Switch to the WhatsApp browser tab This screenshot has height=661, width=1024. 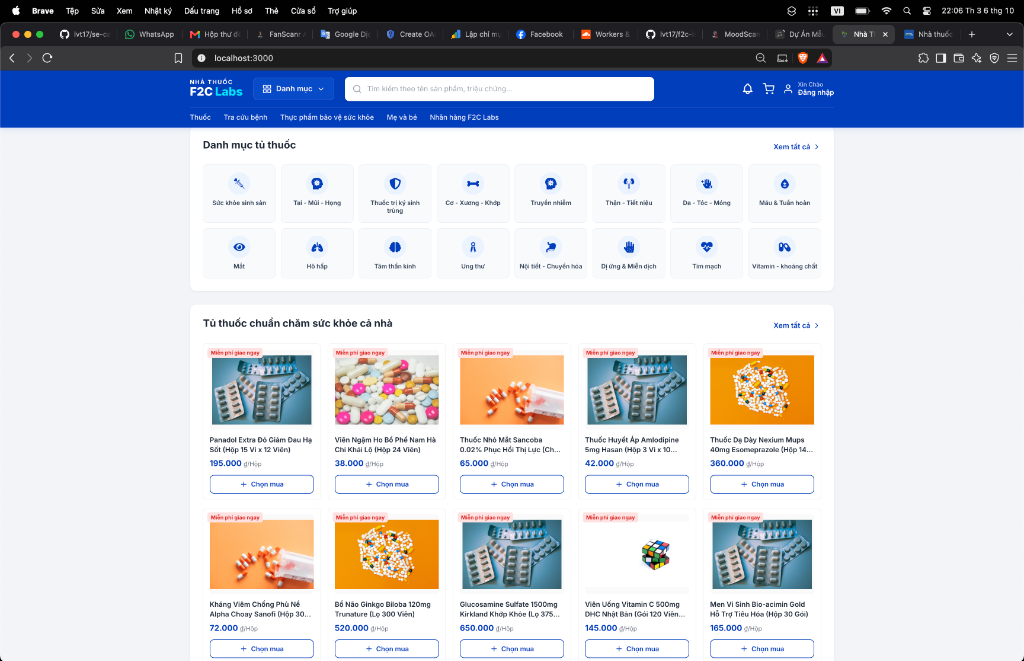click(150, 34)
